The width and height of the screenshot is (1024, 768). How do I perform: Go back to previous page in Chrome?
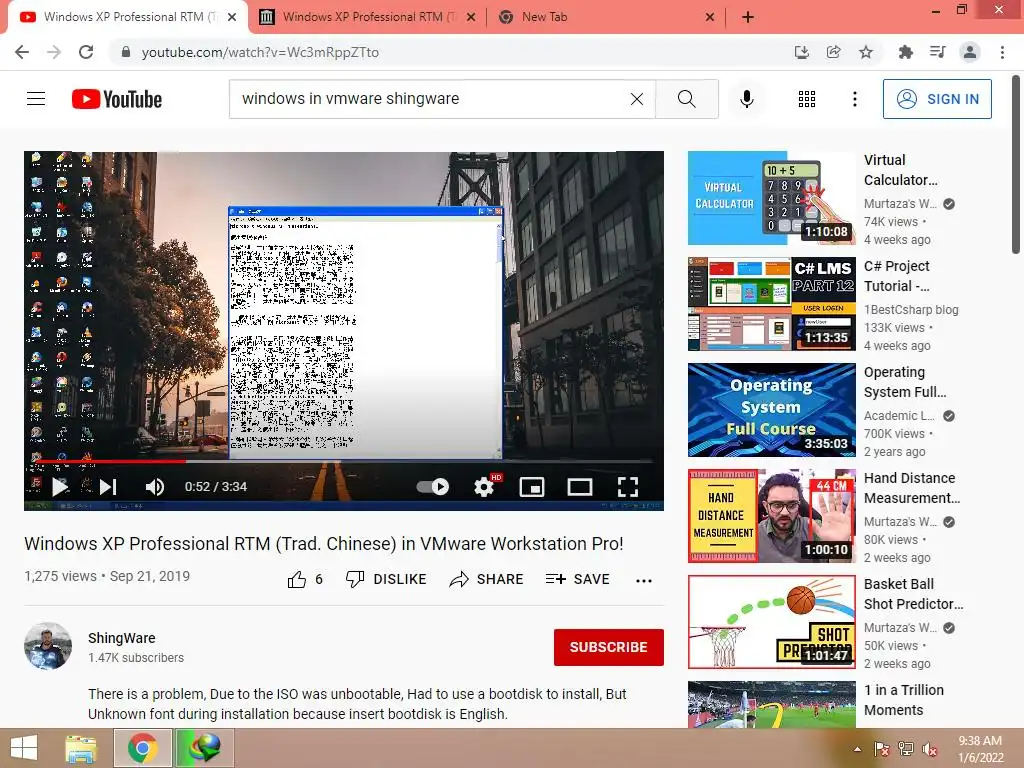[x=22, y=52]
